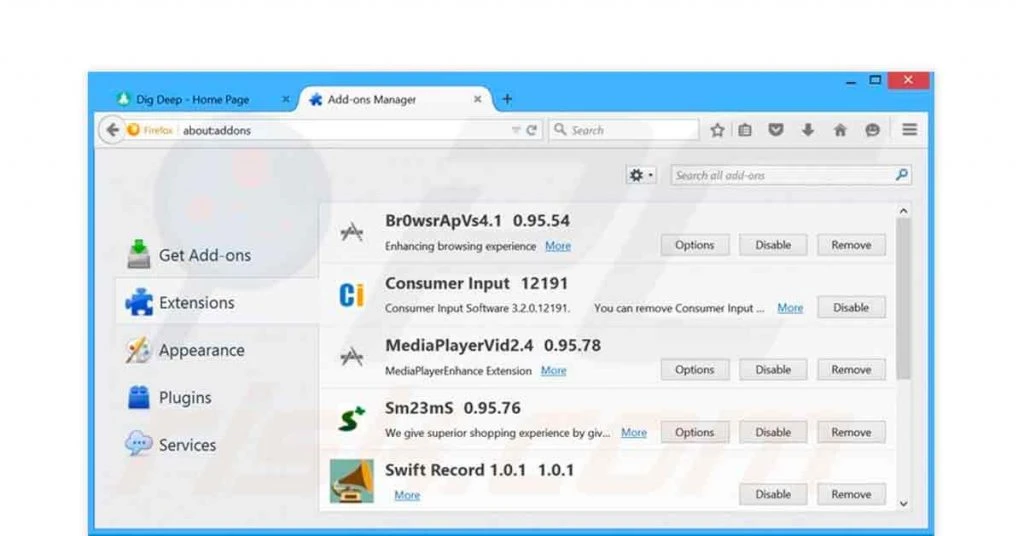Close the Add-ons Manager tab
This screenshot has height=536, width=1024.
pos(477,99)
